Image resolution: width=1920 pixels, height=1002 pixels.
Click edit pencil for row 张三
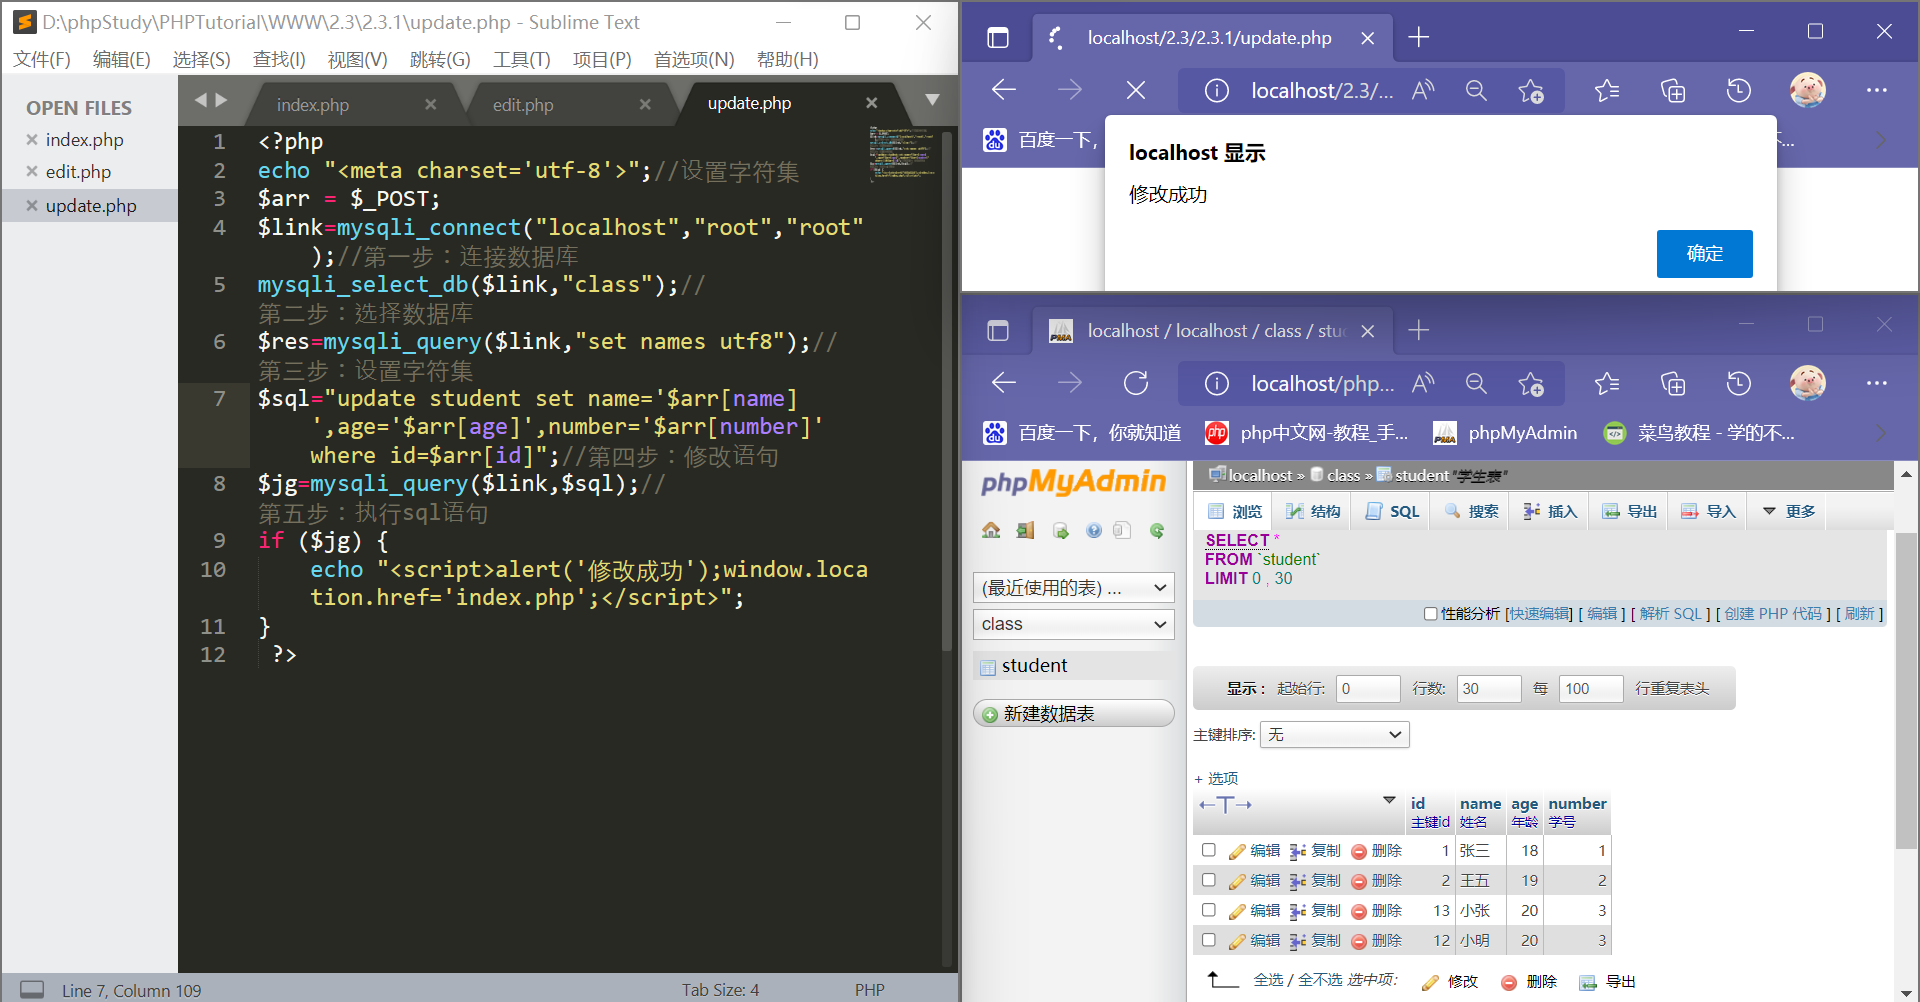click(1237, 851)
